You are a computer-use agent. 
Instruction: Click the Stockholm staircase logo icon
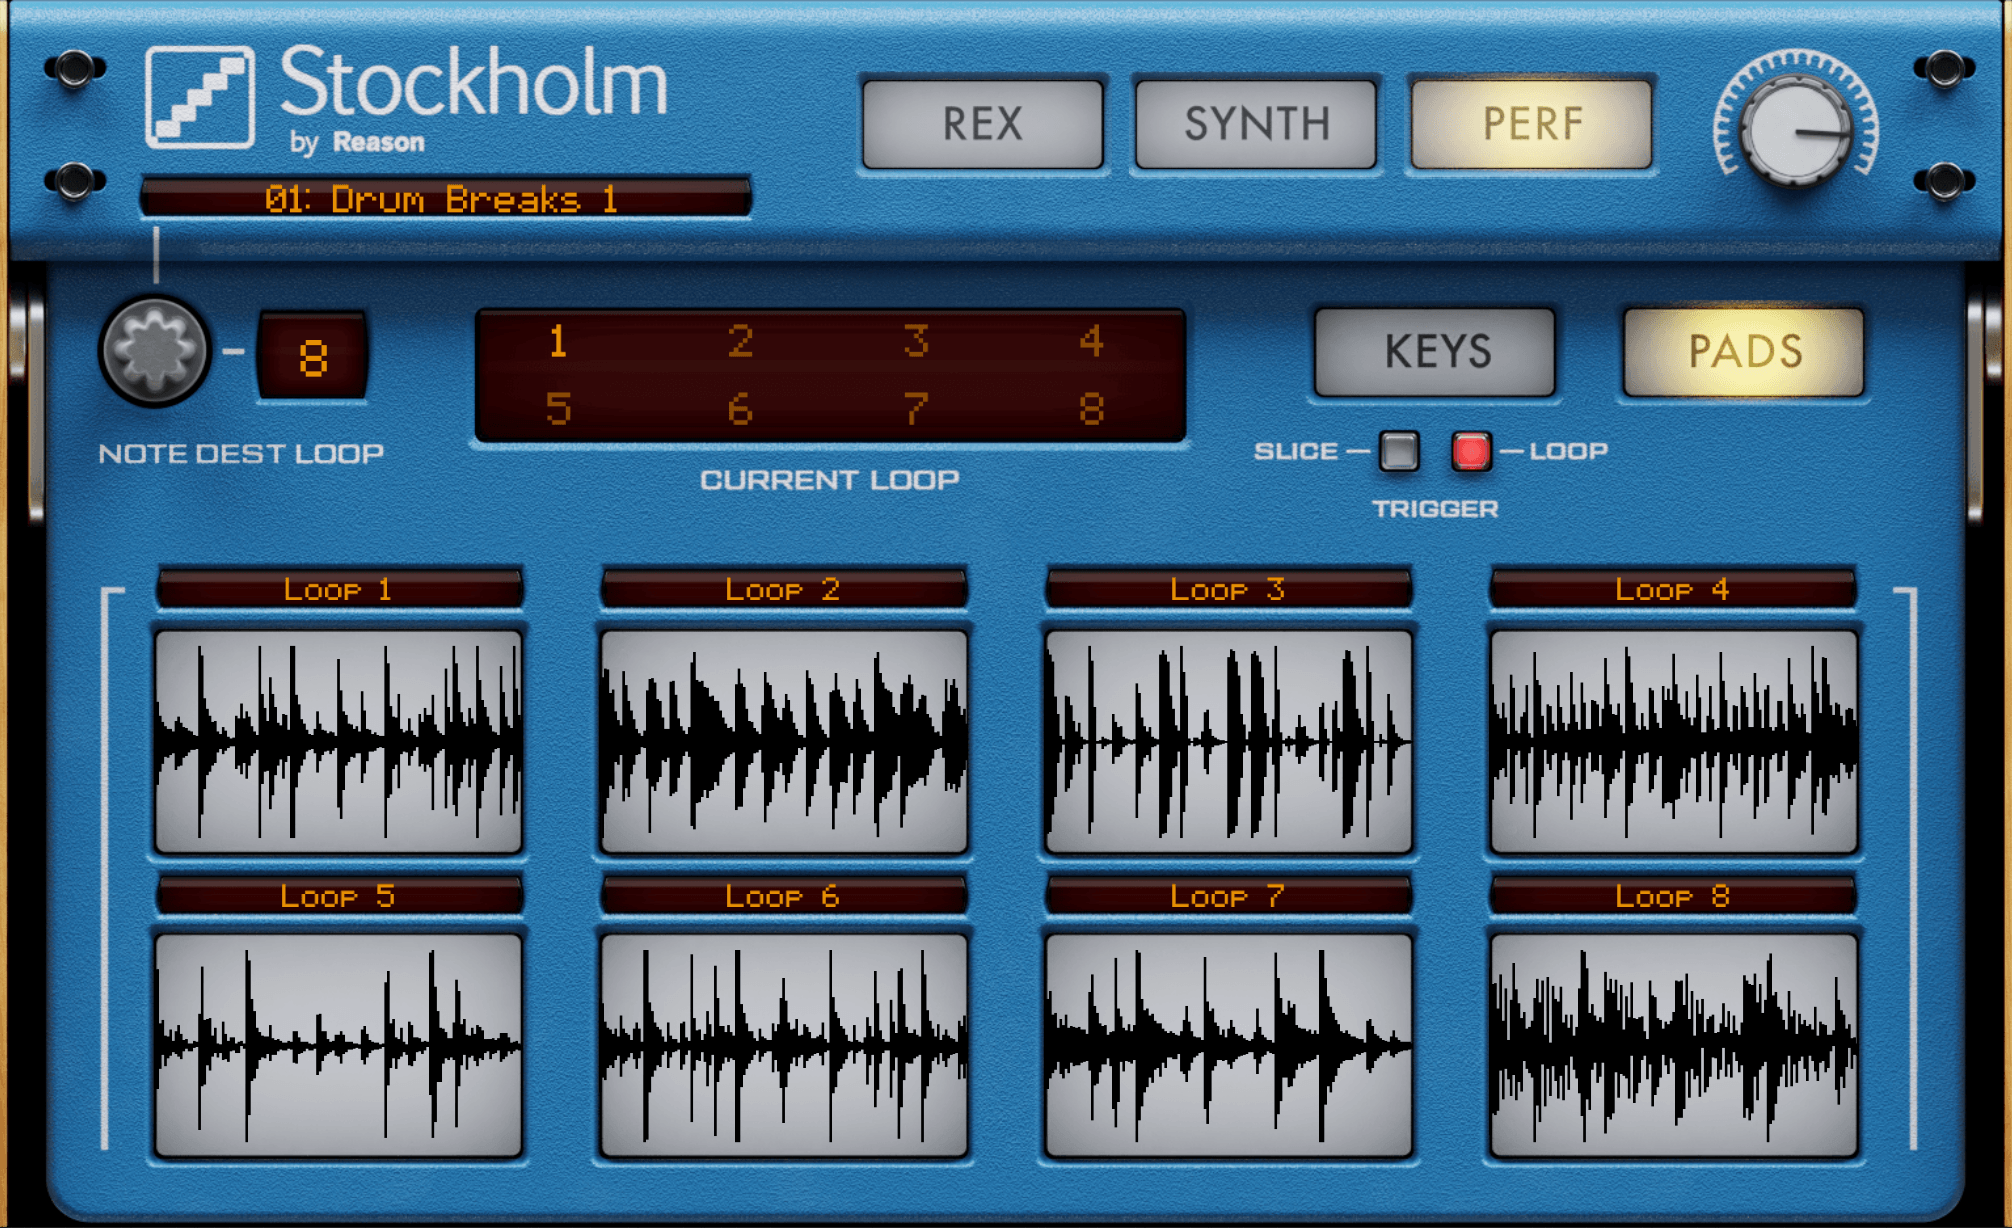pyautogui.click(x=200, y=98)
